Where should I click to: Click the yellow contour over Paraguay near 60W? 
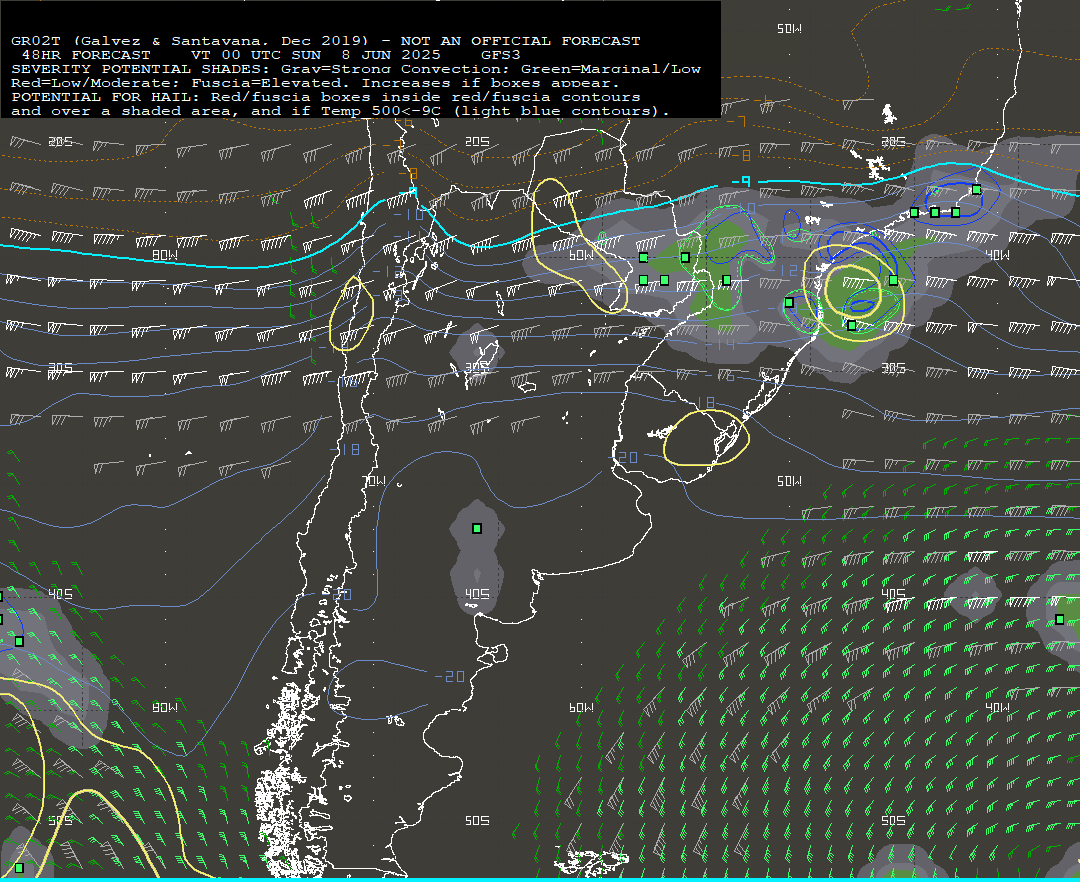(579, 244)
